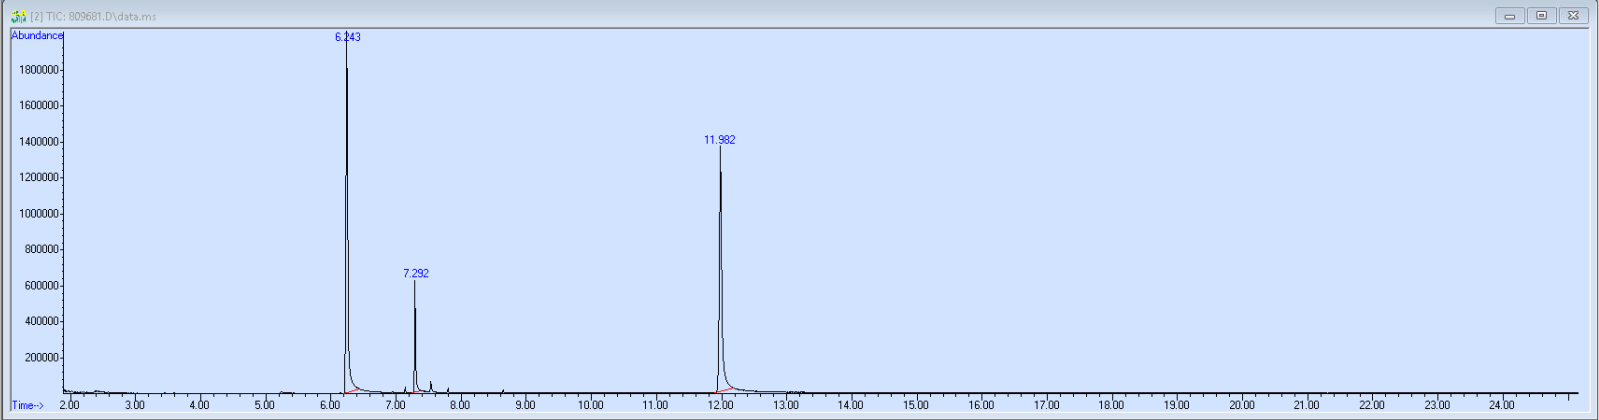
Task: Click the 15.00 time axis tick
Action: (916, 405)
